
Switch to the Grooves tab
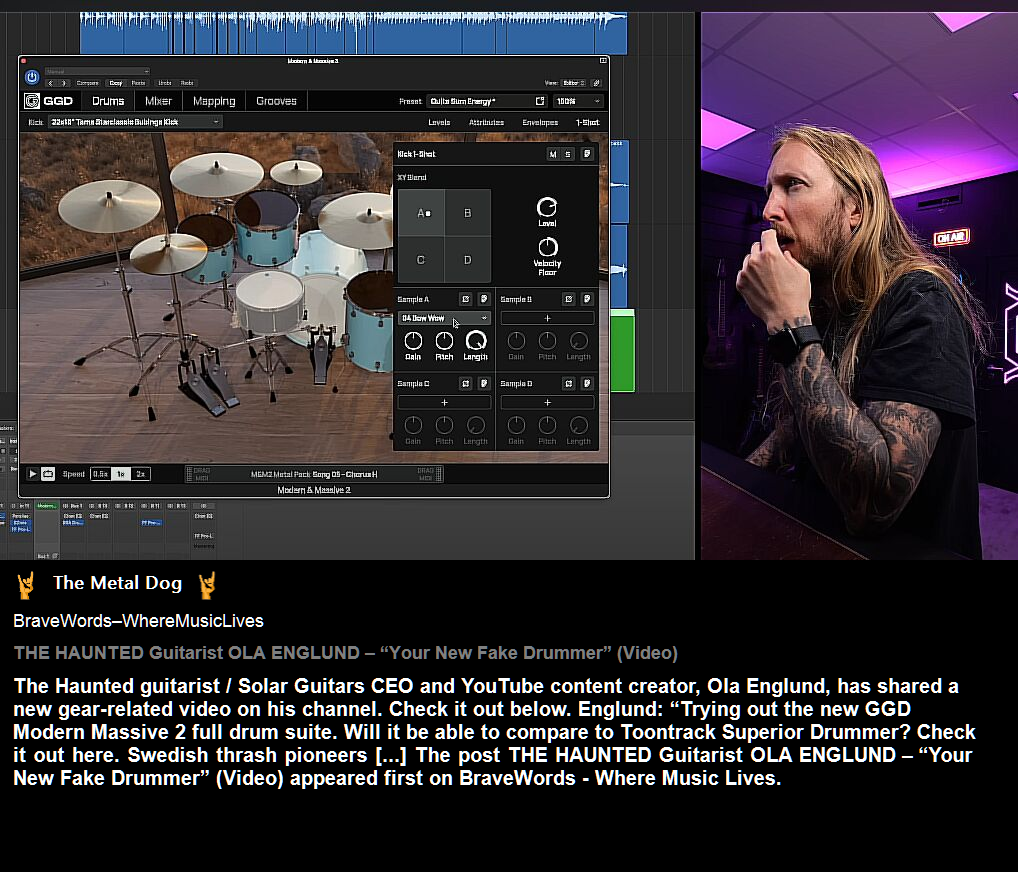tap(277, 101)
